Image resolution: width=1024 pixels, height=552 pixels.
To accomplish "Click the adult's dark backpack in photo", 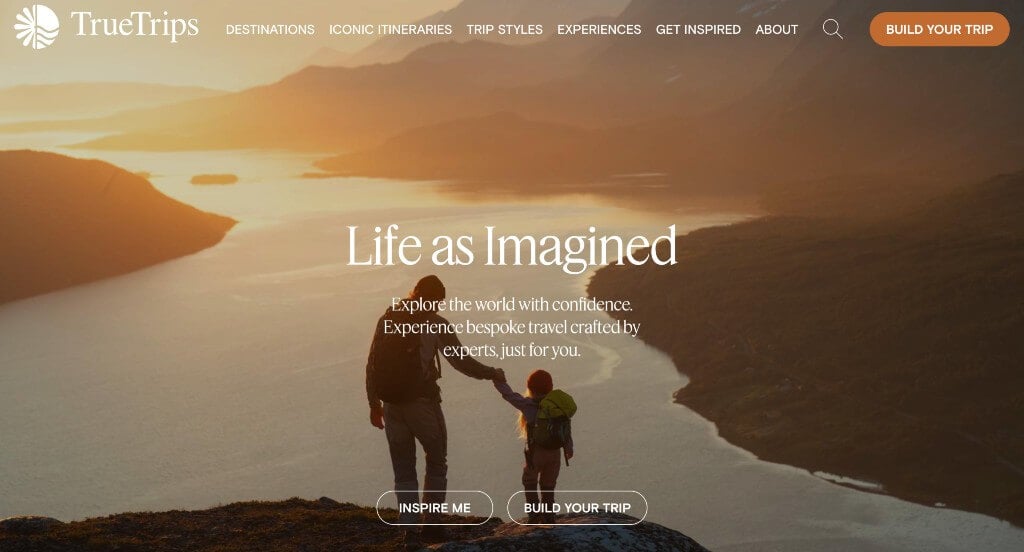I will click(396, 366).
